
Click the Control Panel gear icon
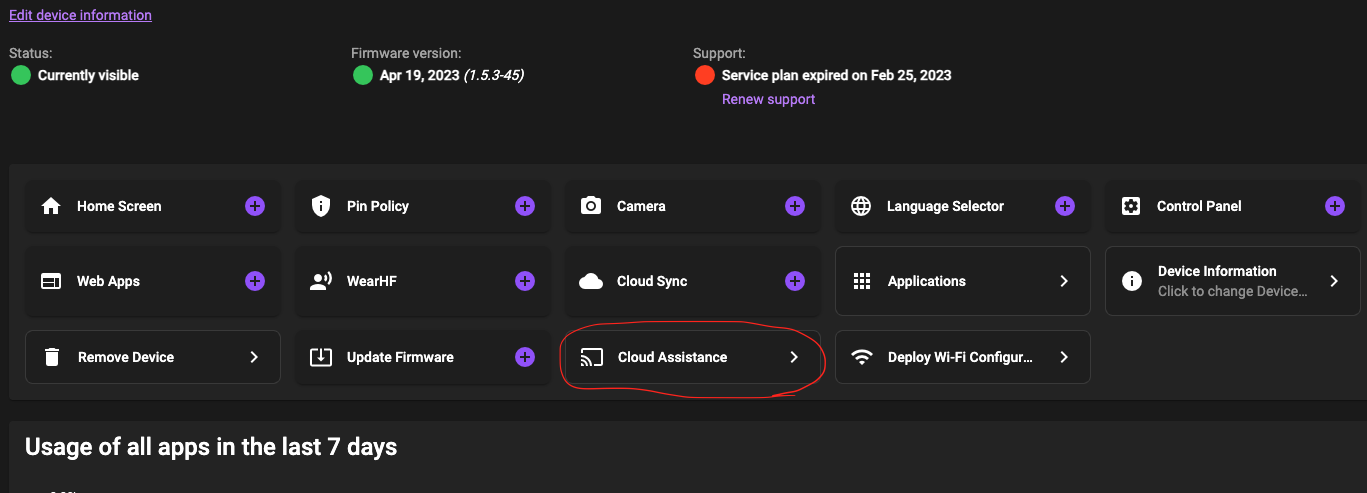tap(1131, 206)
